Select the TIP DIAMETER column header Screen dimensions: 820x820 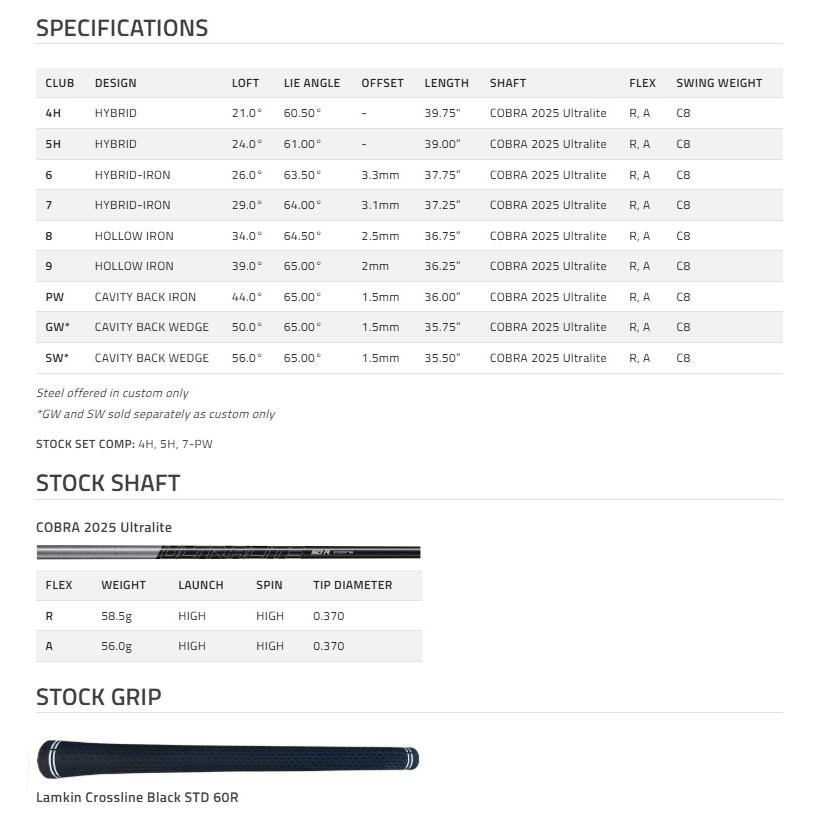tap(352, 585)
